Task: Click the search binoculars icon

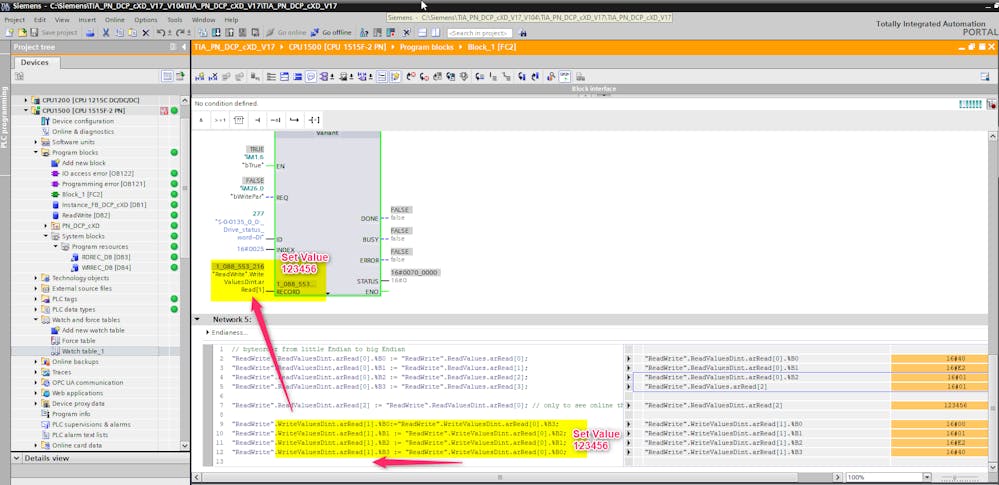Action: 523,33
